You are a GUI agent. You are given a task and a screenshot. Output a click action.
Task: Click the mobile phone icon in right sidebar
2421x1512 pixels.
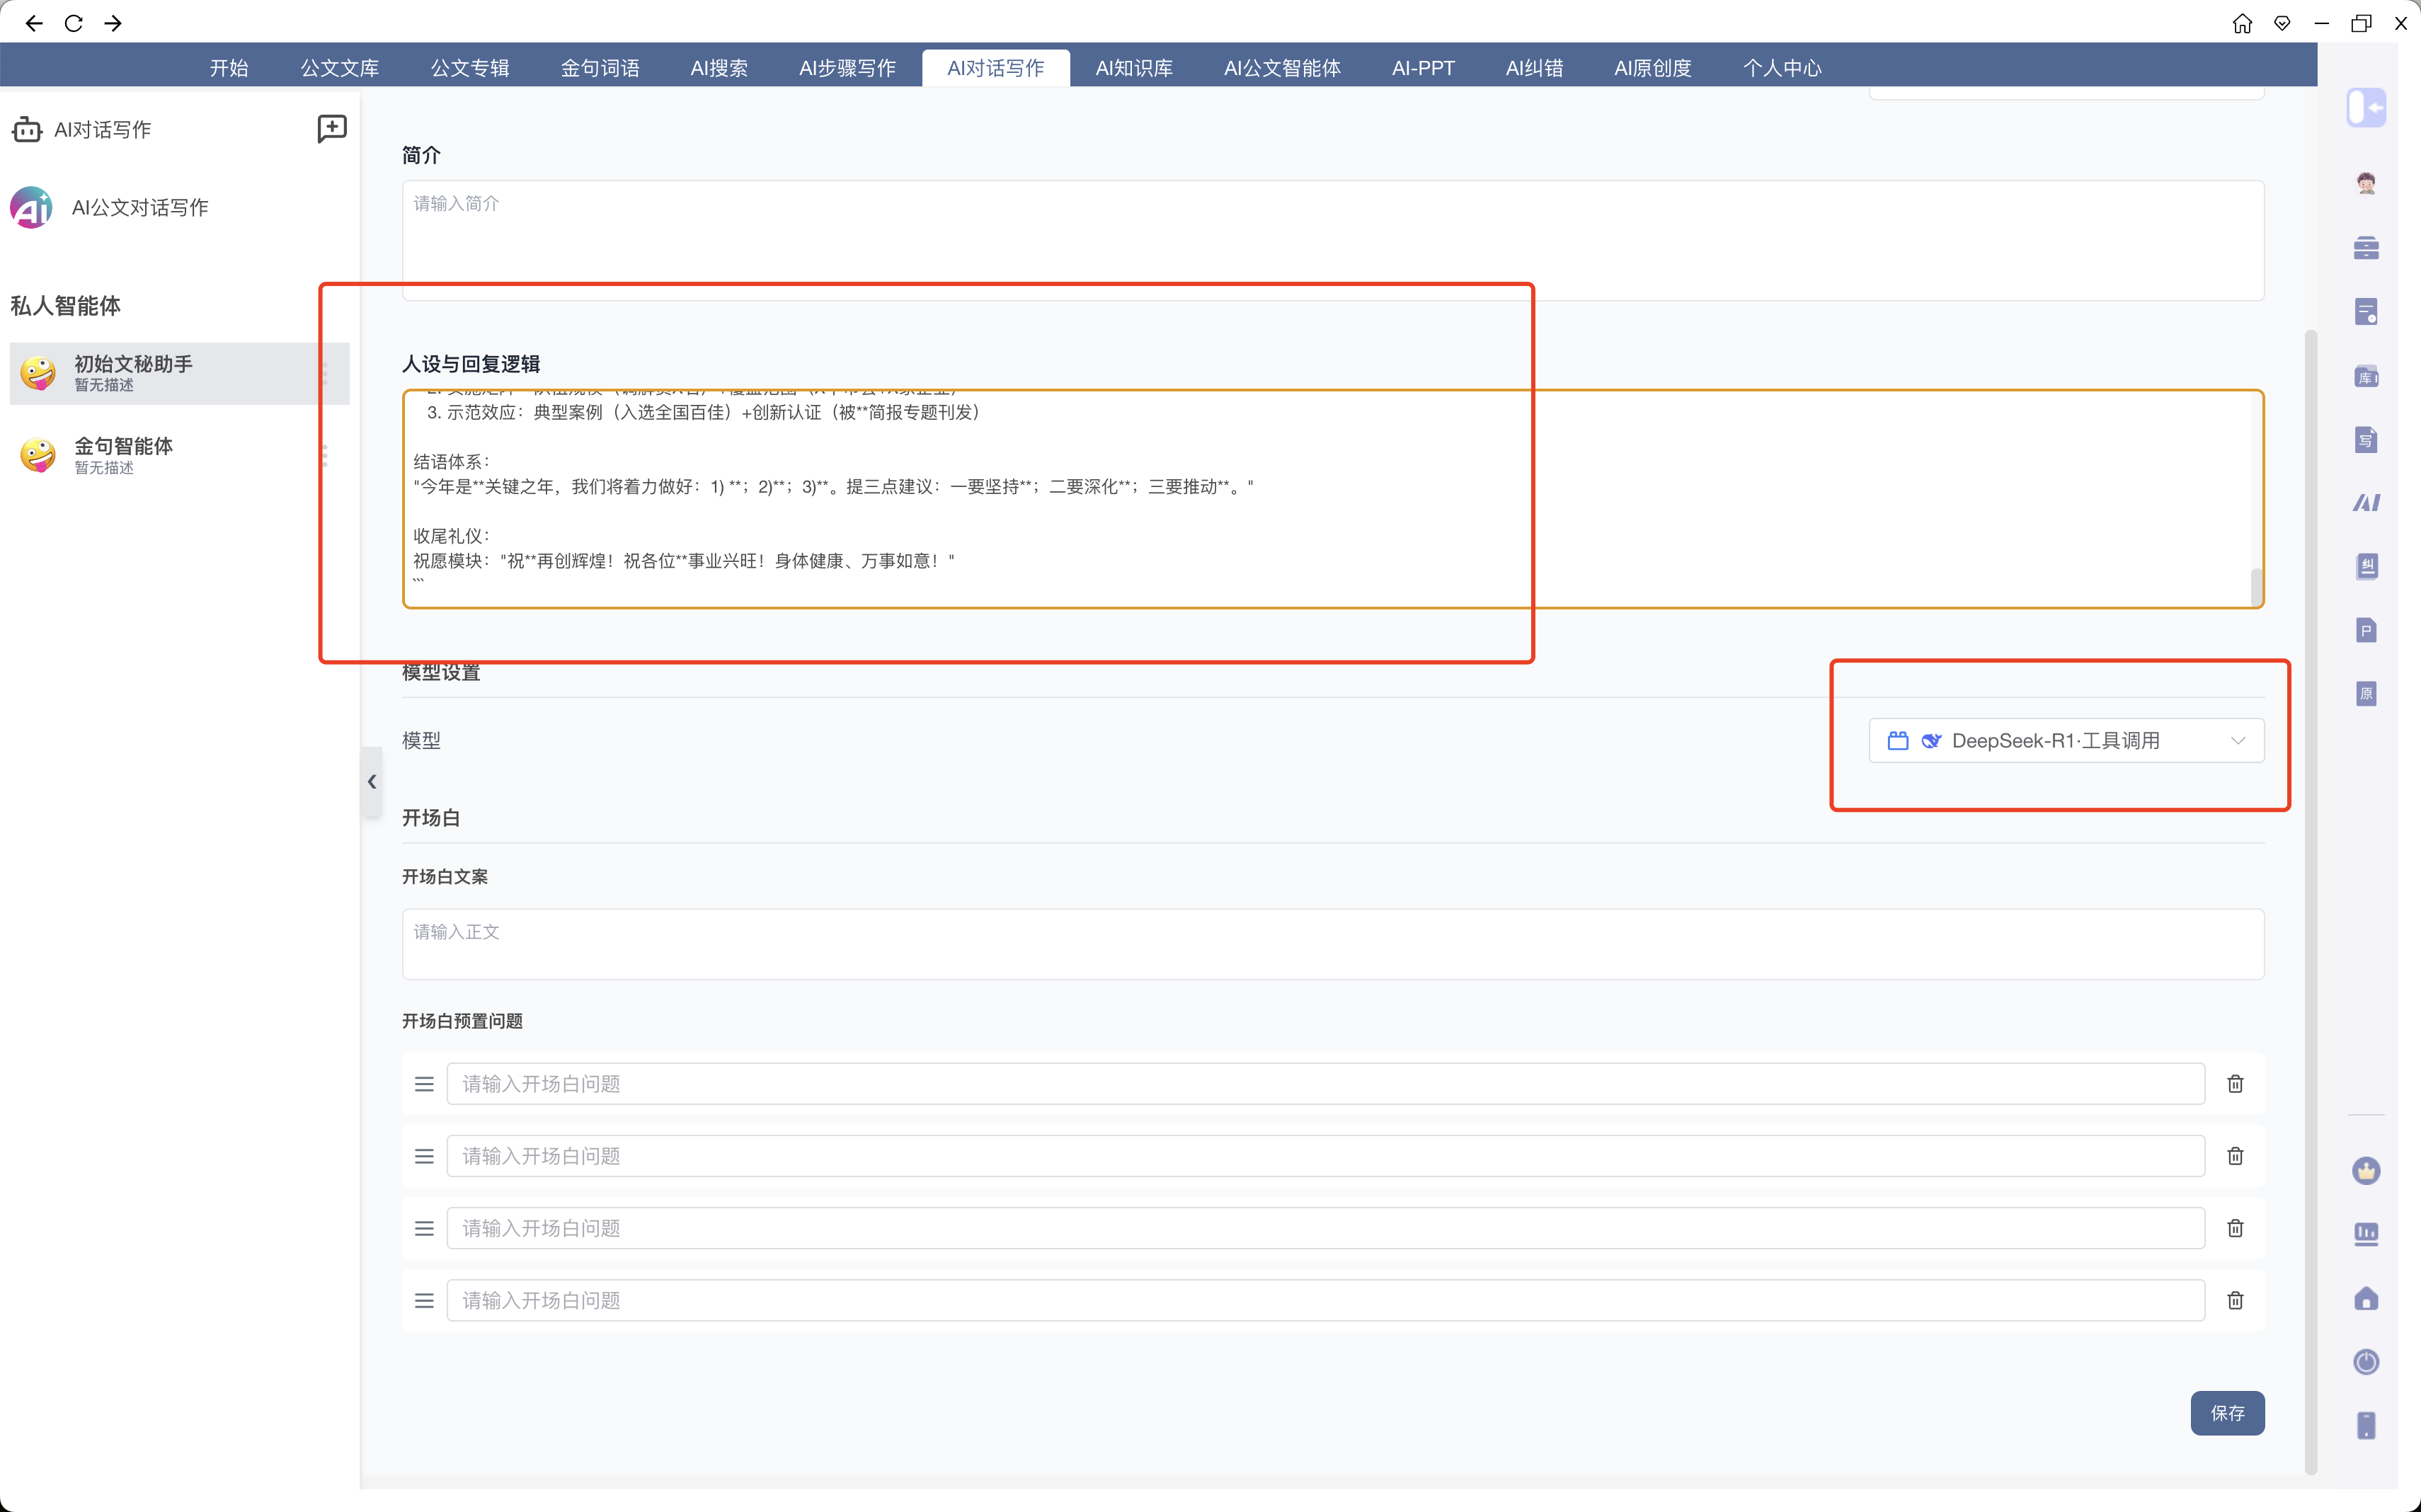coord(2365,1425)
